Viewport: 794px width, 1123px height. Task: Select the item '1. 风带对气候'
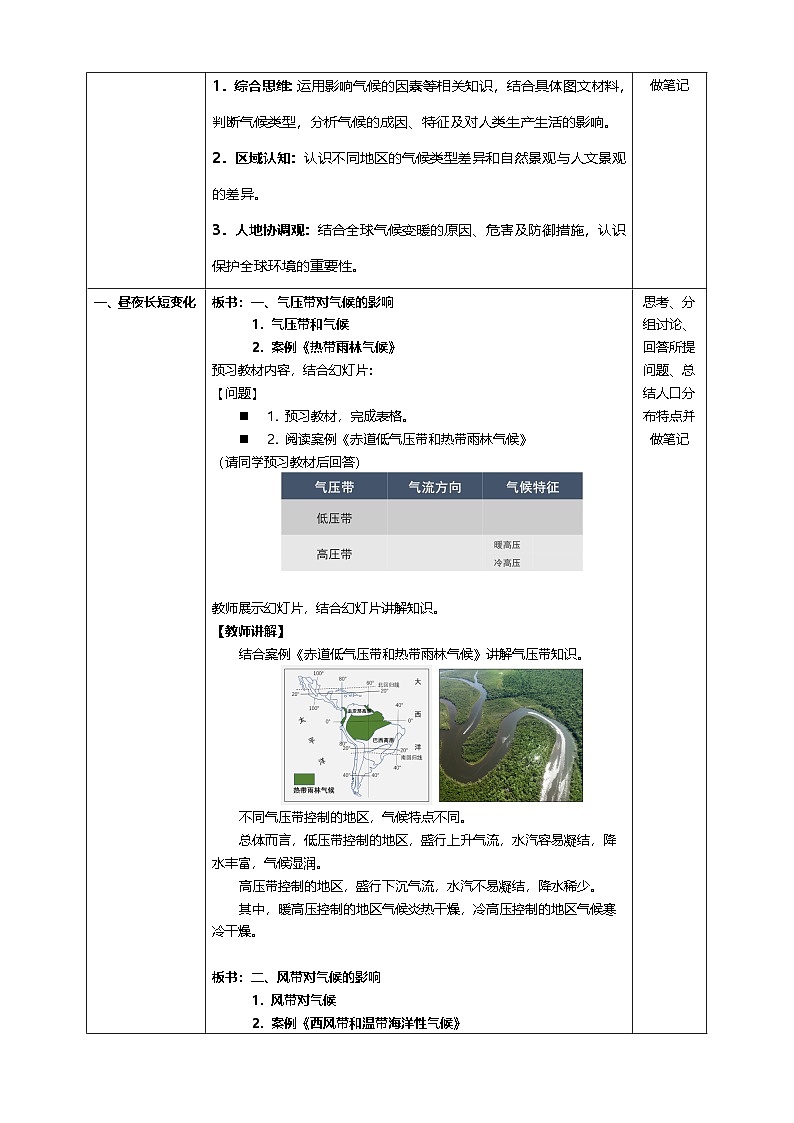click(x=294, y=1000)
